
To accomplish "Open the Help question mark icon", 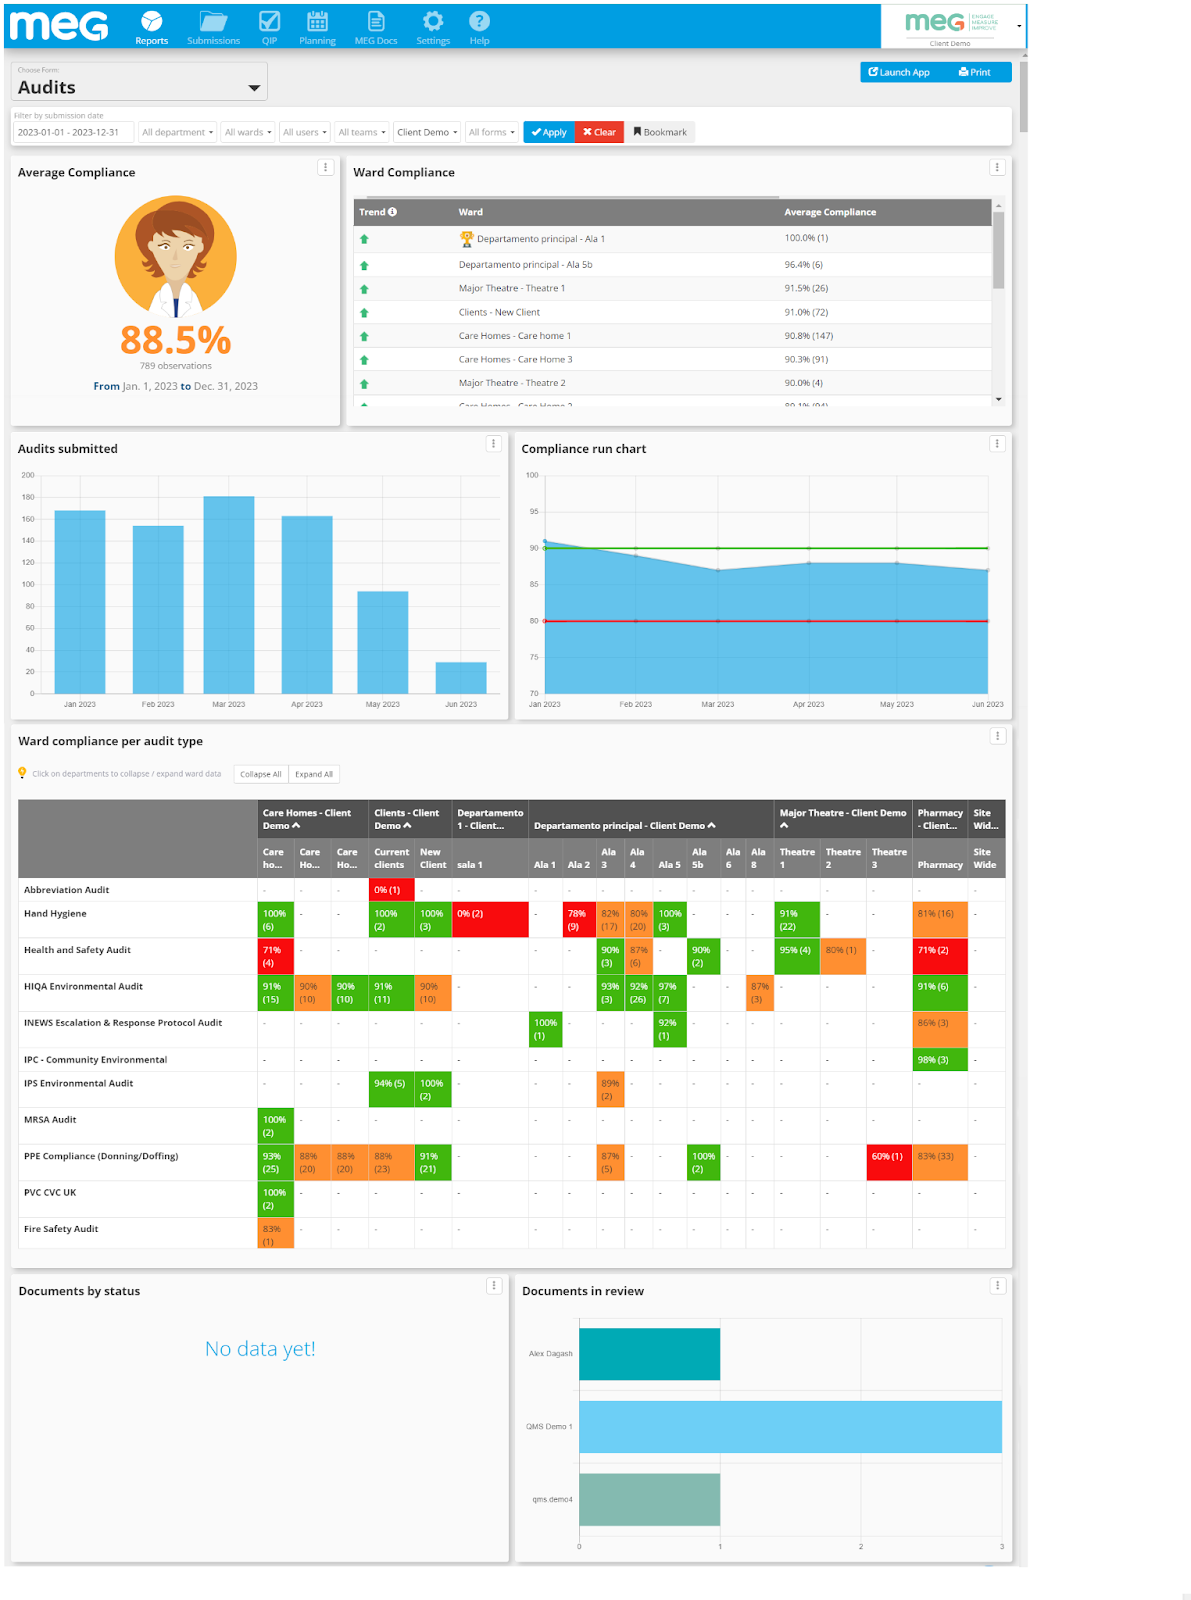I will [x=480, y=21].
